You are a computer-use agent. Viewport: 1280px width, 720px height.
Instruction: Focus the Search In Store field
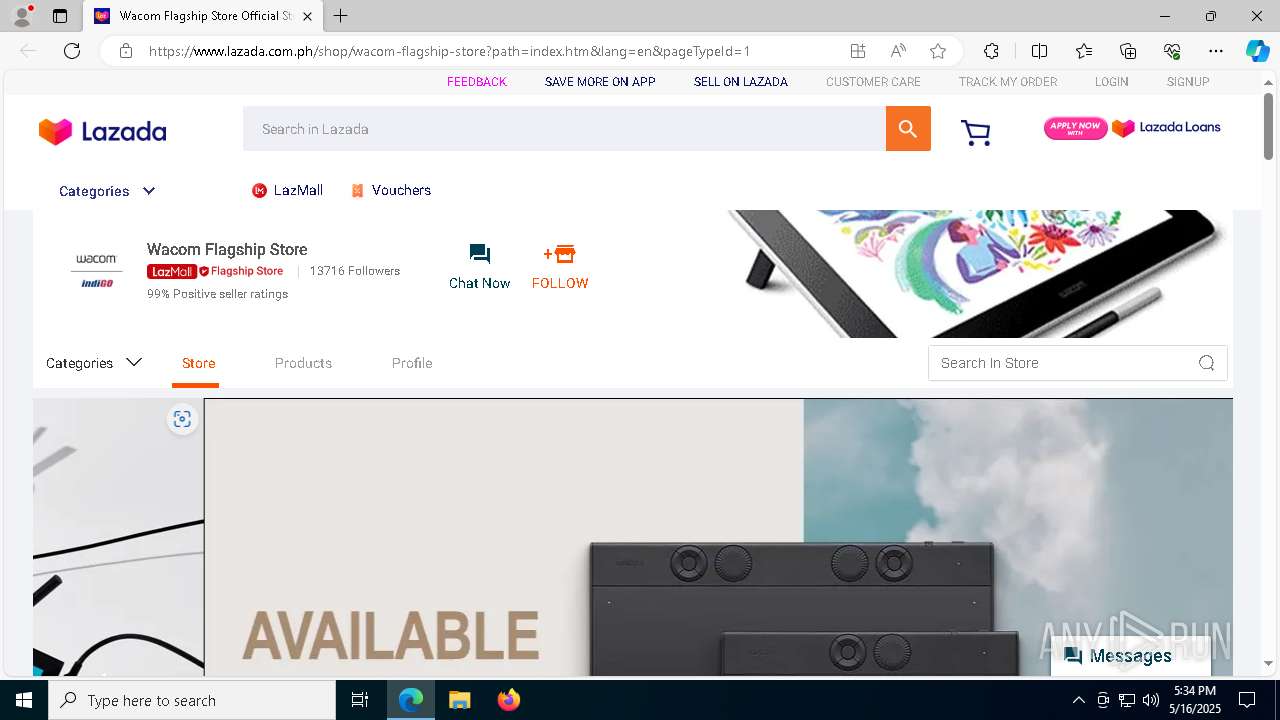(x=1078, y=363)
